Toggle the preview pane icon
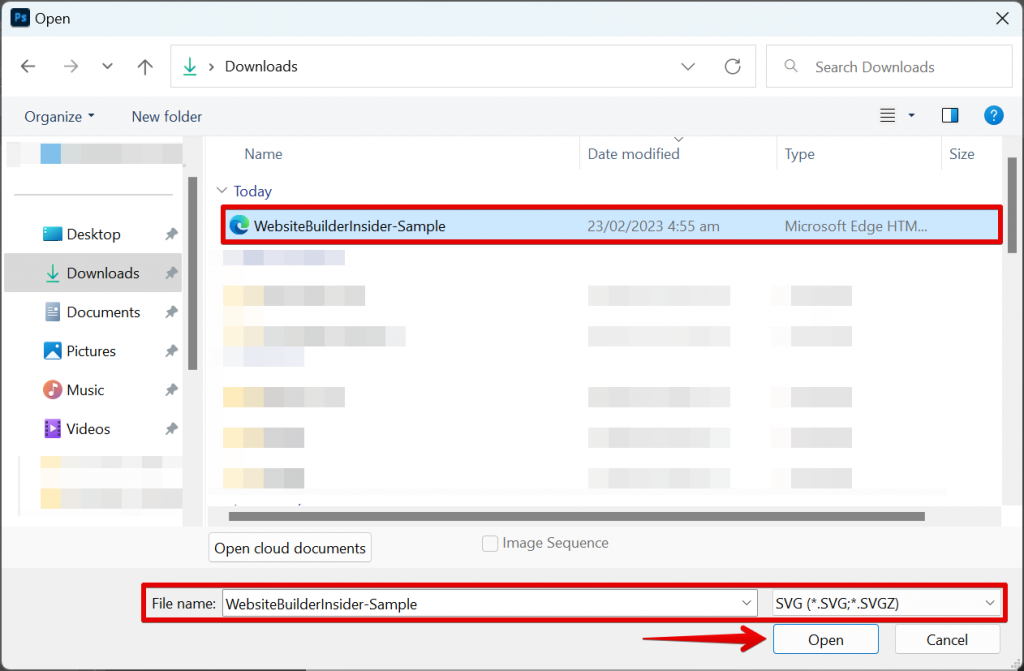 tap(950, 116)
